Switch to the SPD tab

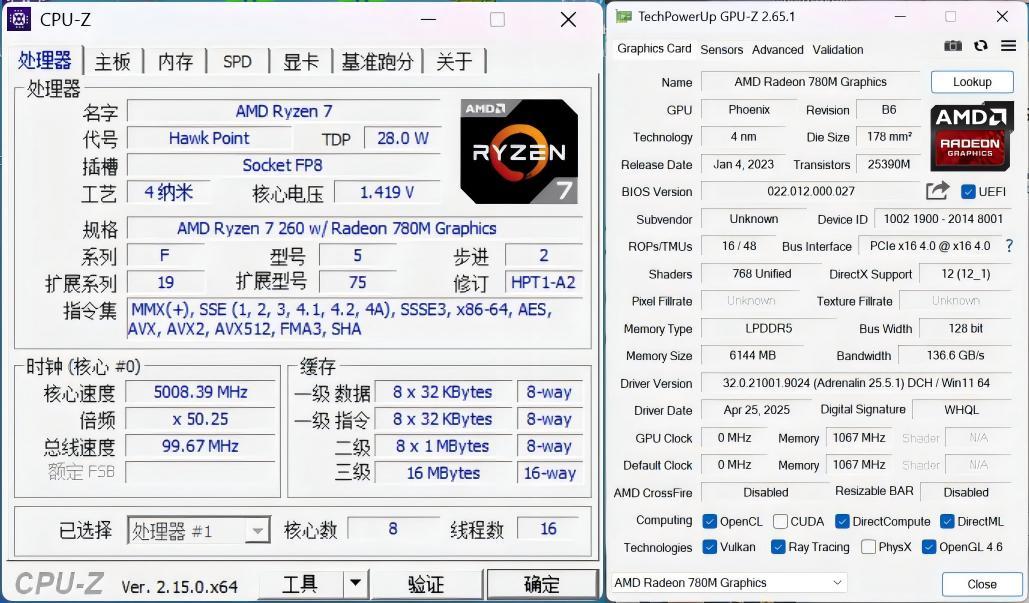(237, 62)
